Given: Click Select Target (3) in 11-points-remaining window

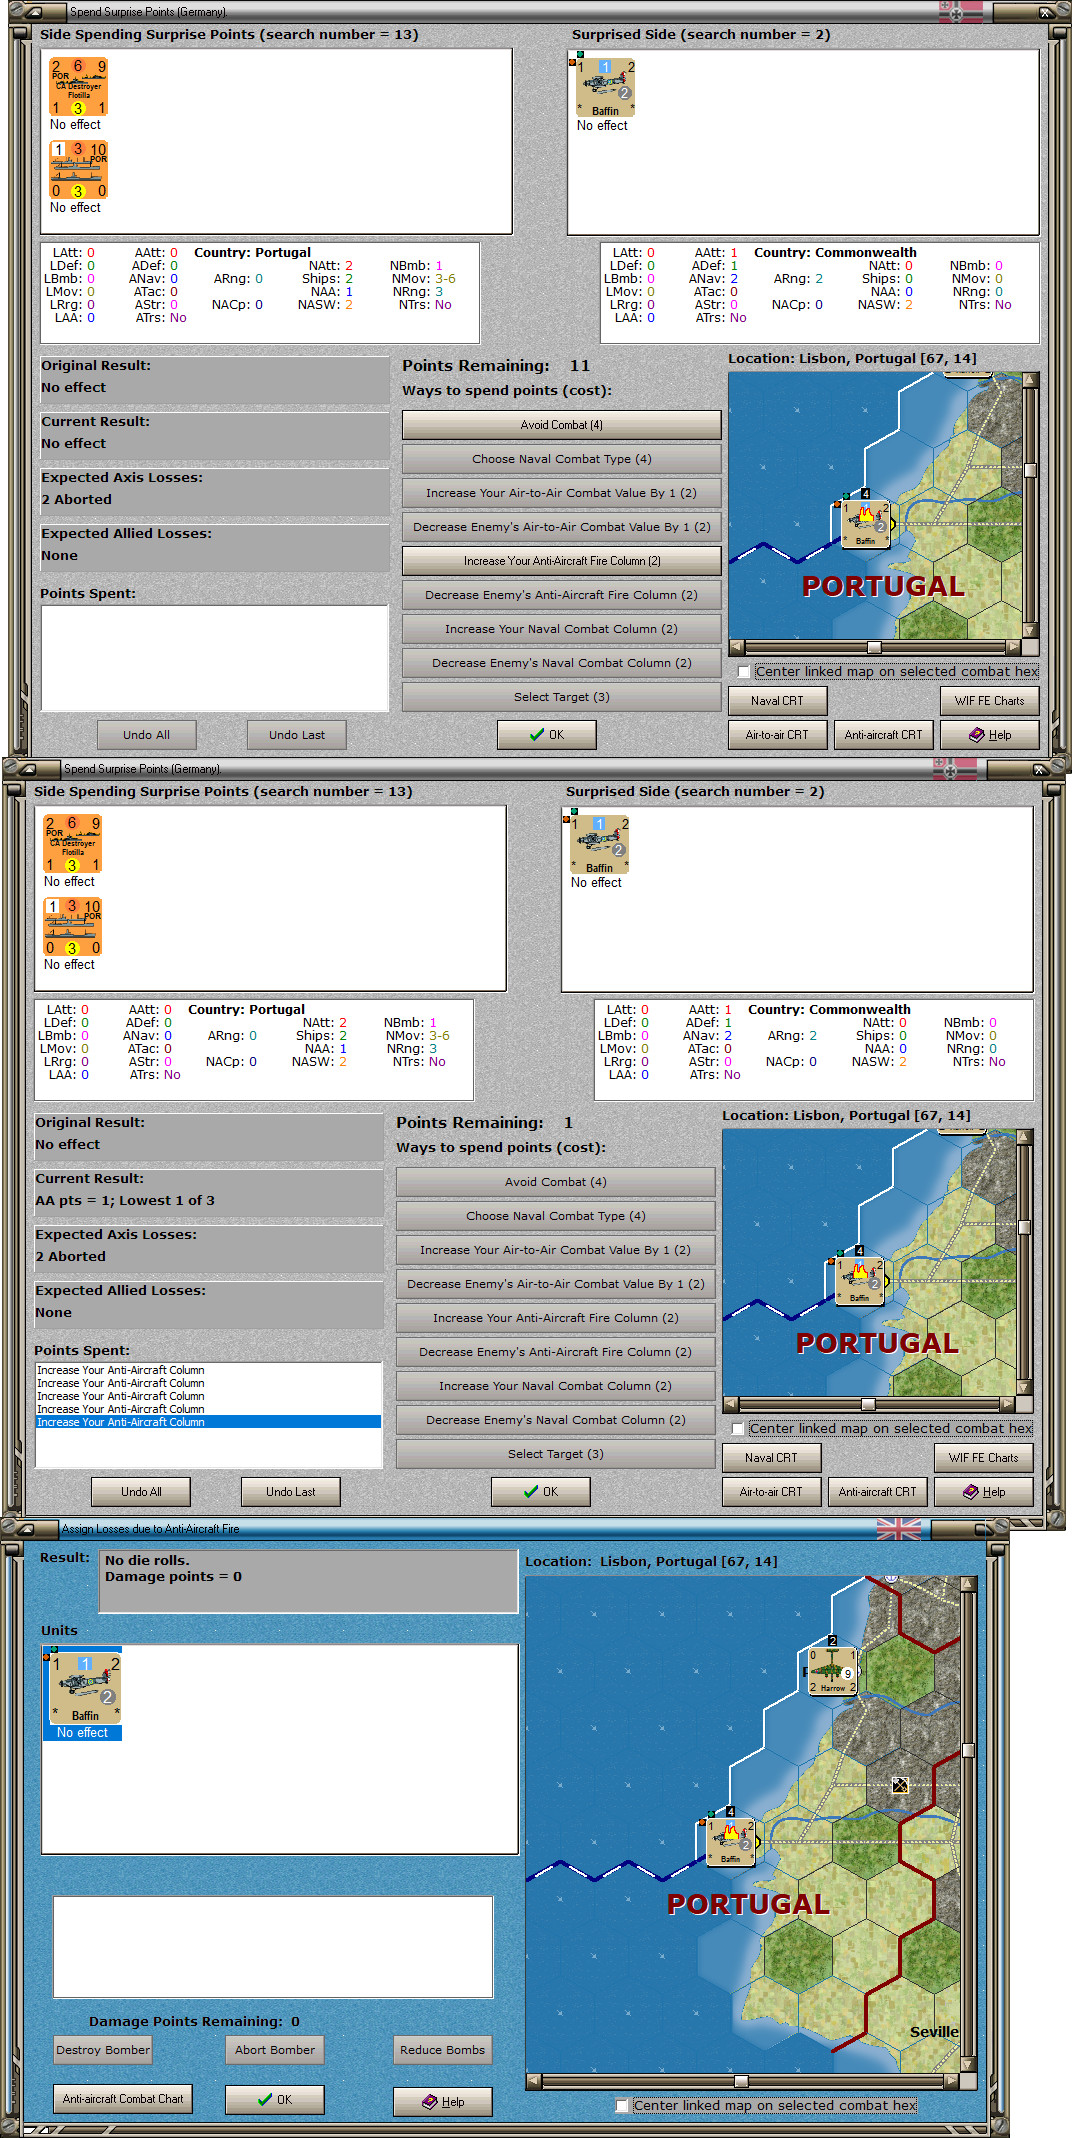Looking at the screenshot, I should point(561,697).
